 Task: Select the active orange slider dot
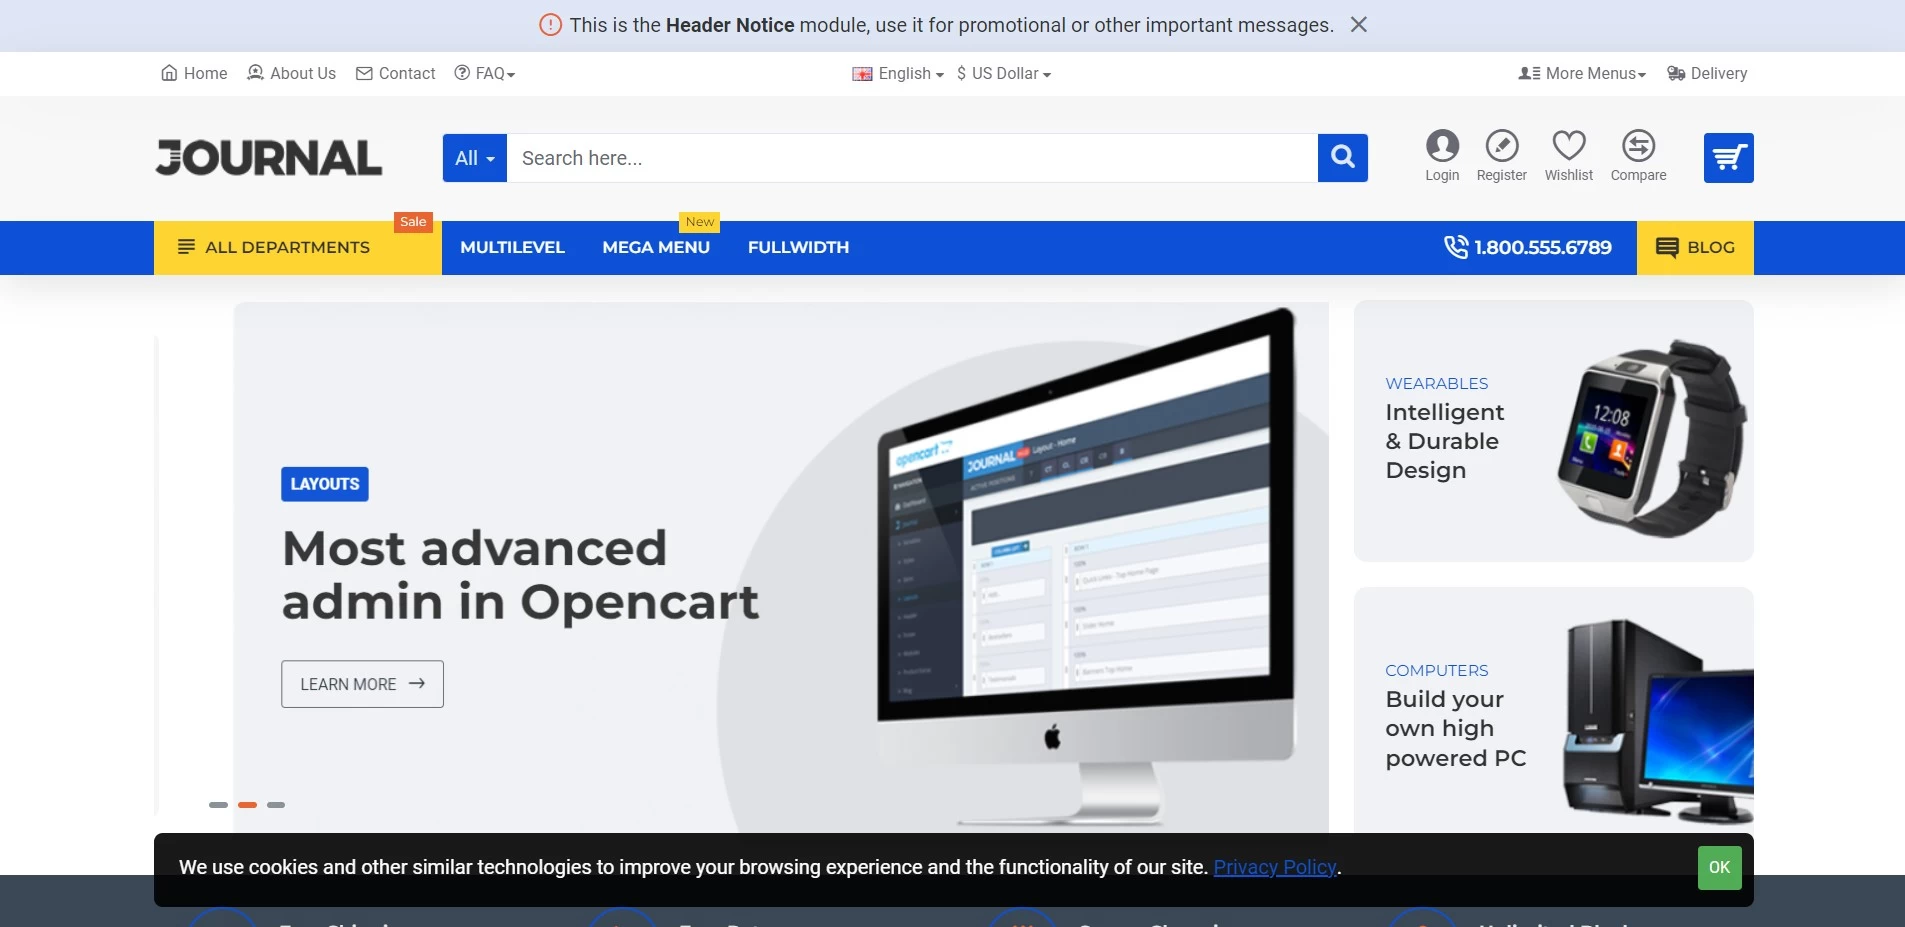247,805
